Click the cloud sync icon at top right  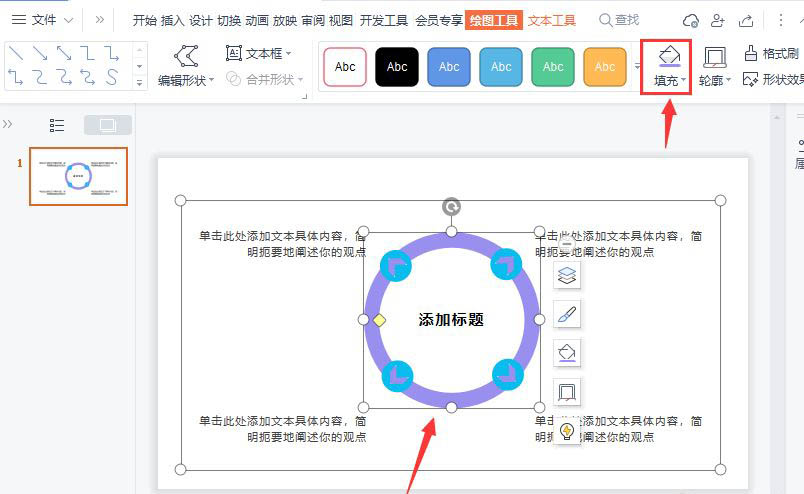click(x=690, y=20)
